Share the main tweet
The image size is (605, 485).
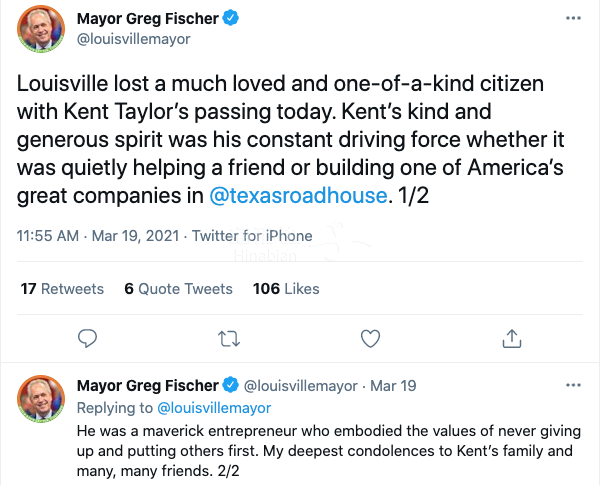point(511,337)
